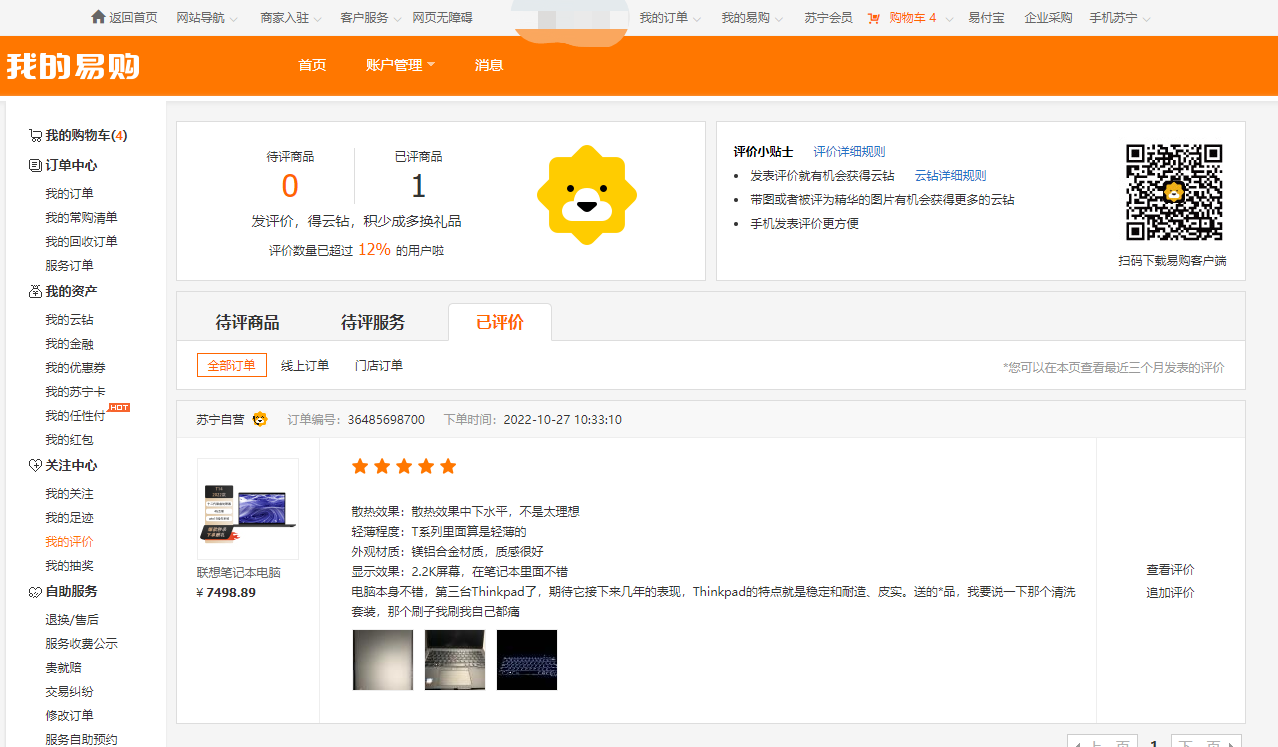This screenshot has height=747, width=1278.
Task: Open the 联想笔记本电脑 product name link
Action: [239, 573]
